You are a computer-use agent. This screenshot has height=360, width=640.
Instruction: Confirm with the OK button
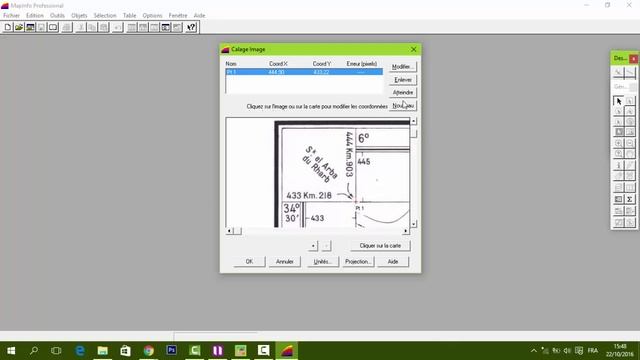[249, 262]
